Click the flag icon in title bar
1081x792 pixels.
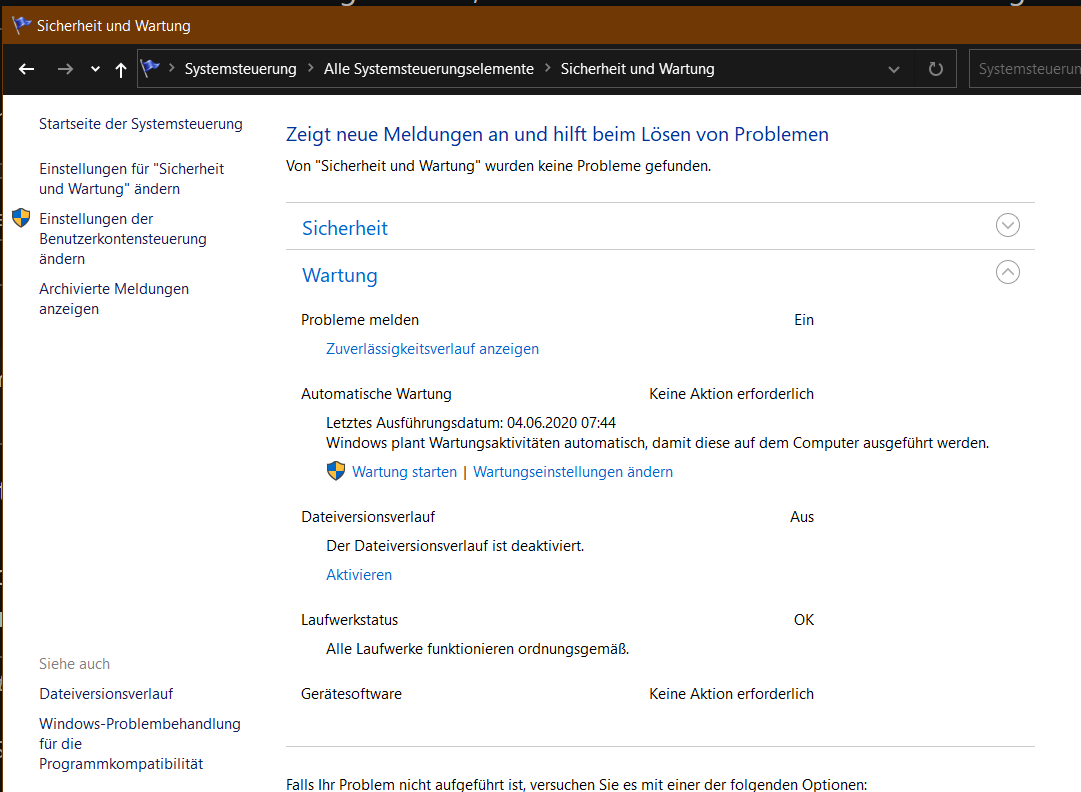tap(21, 26)
